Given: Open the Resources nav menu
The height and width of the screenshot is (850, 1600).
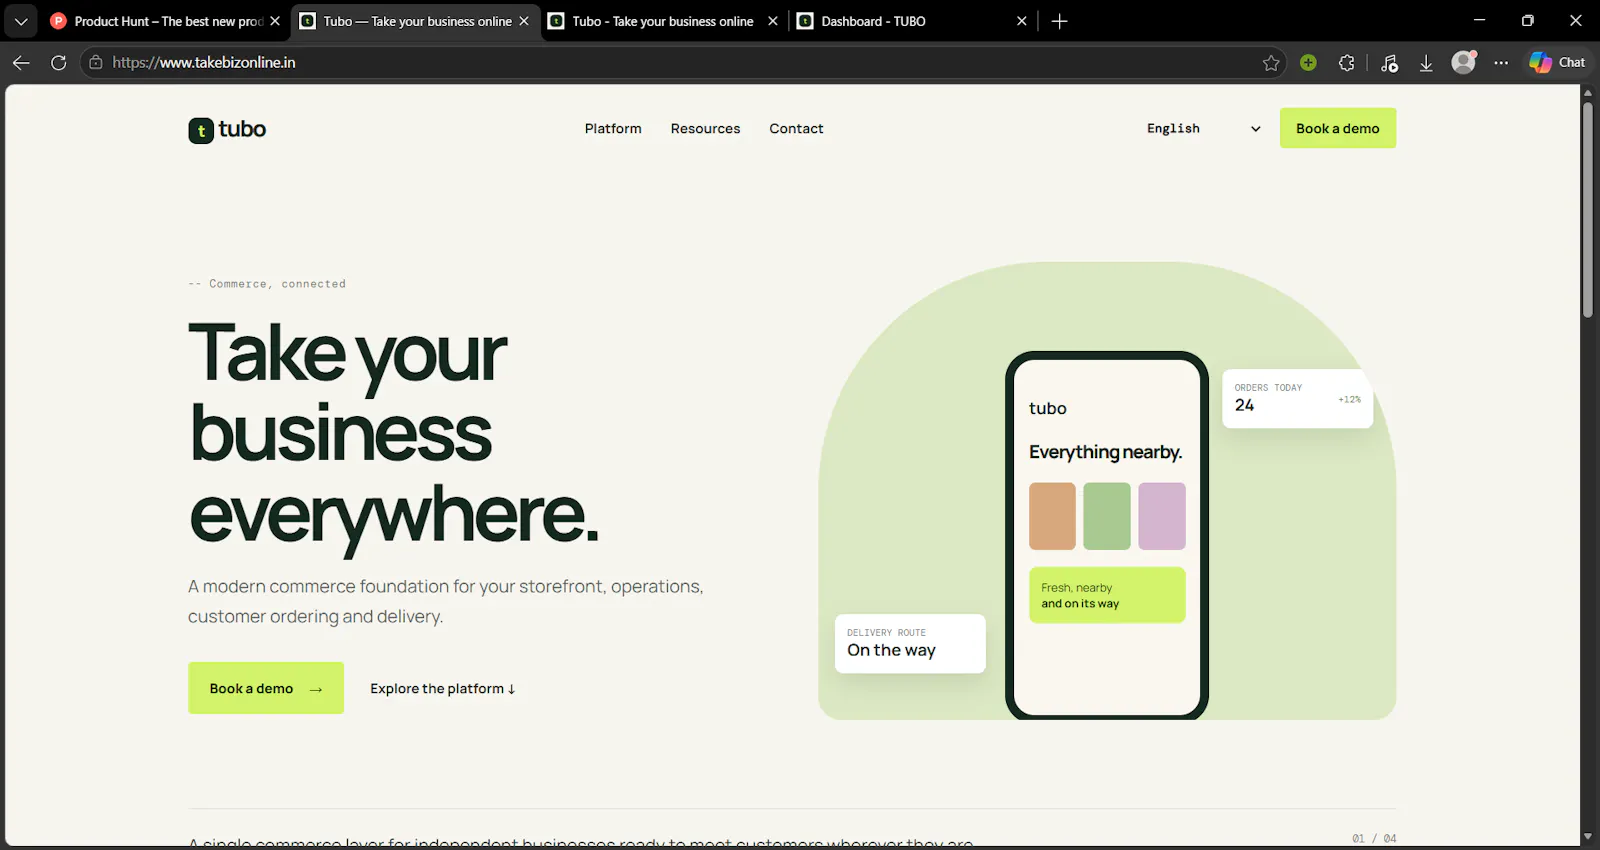Looking at the screenshot, I should pos(706,129).
